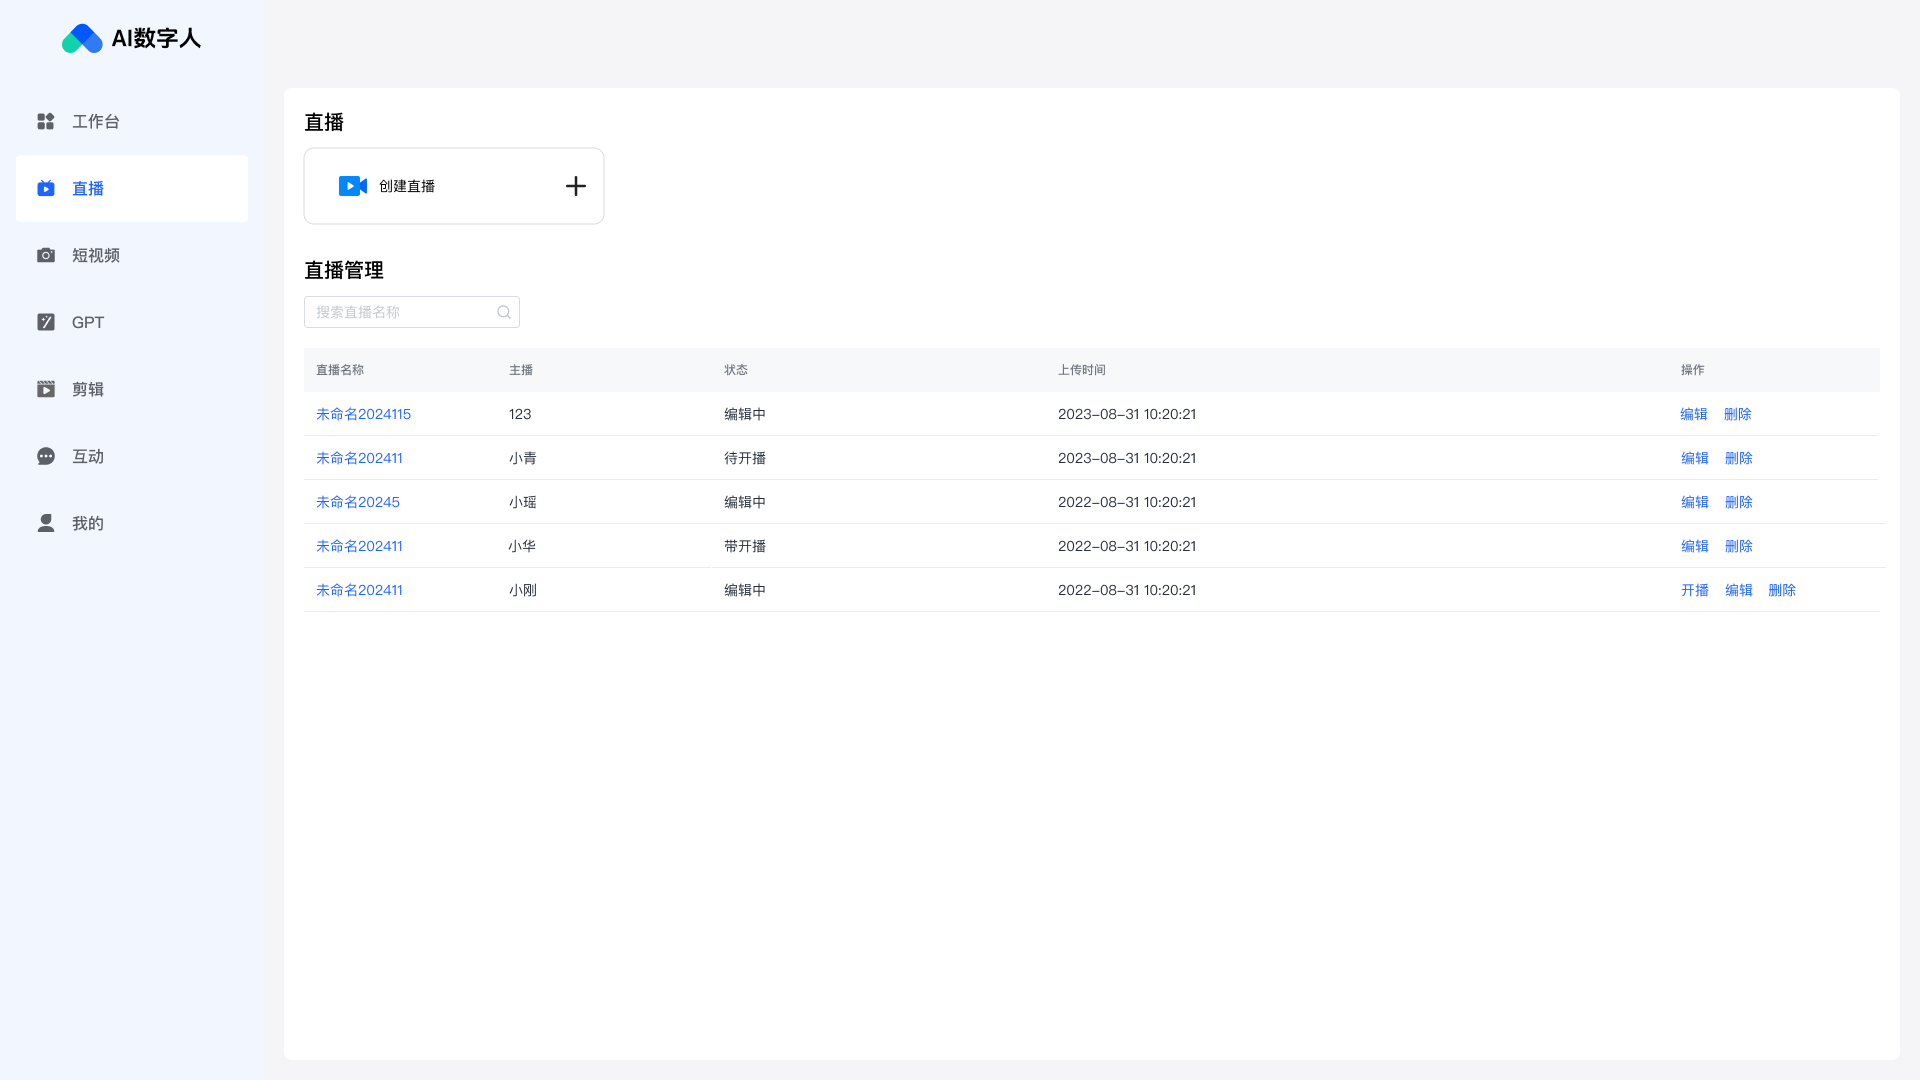Click the 上传时间 column header
The height and width of the screenshot is (1080, 1920).
(1081, 370)
